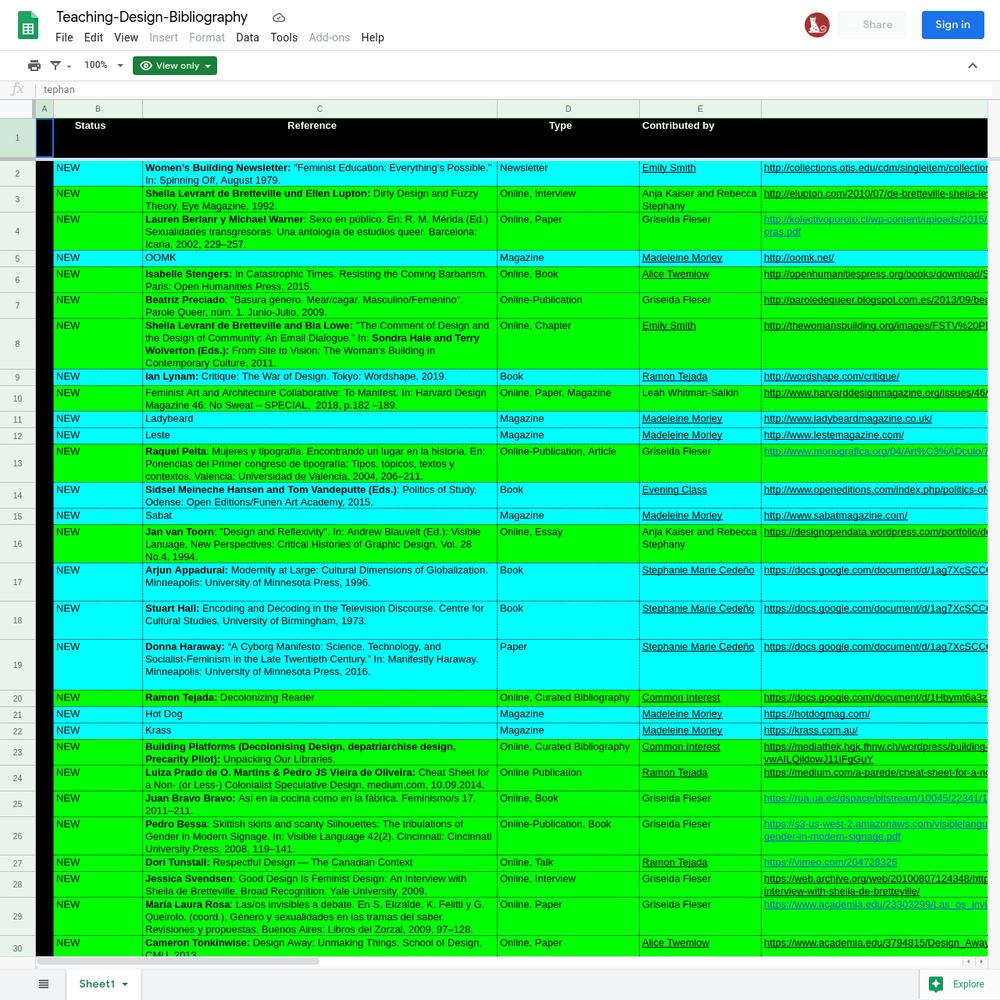This screenshot has height=1000, width=1000.
Task: Open the Help menu
Action: click(x=372, y=38)
